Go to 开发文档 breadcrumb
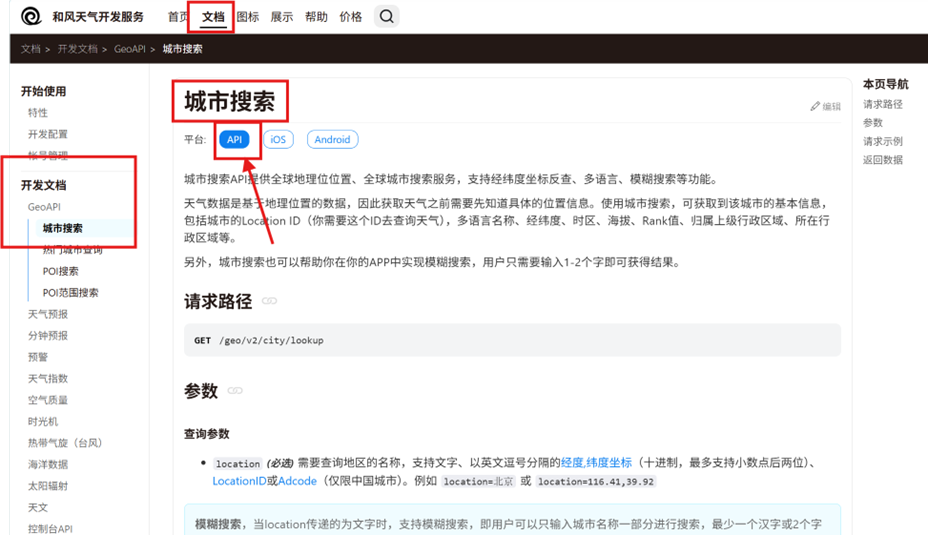928x535 pixels. (77, 49)
